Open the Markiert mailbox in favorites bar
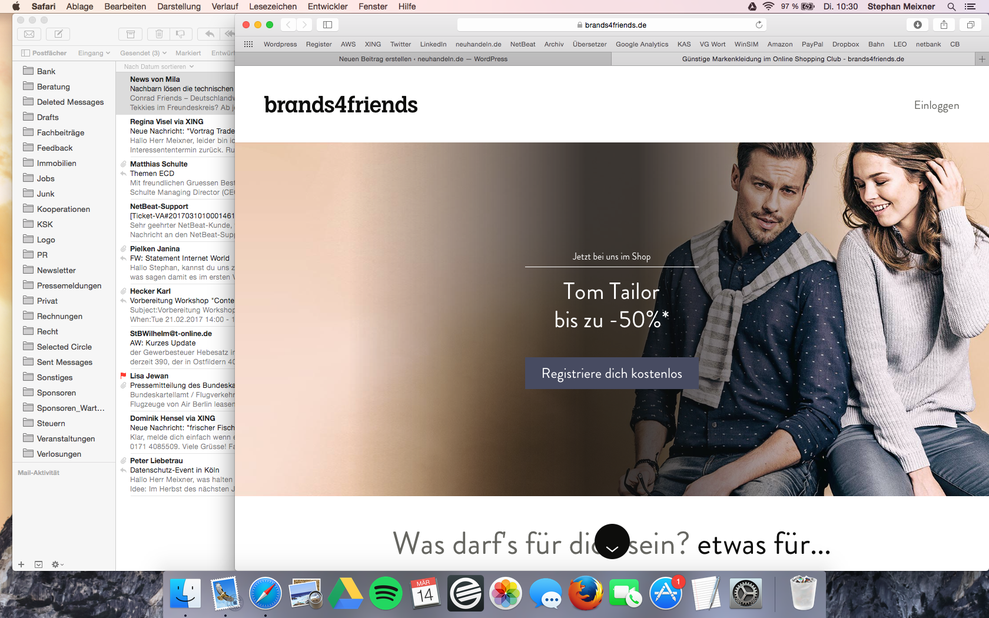 pos(188,53)
